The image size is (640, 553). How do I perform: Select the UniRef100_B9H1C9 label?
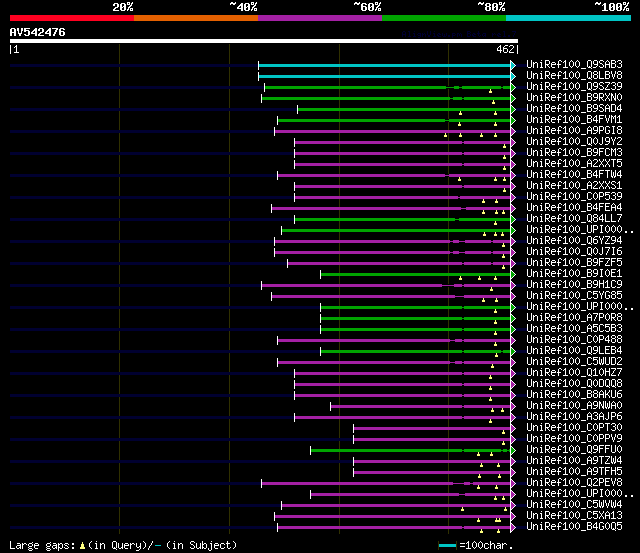point(574,285)
